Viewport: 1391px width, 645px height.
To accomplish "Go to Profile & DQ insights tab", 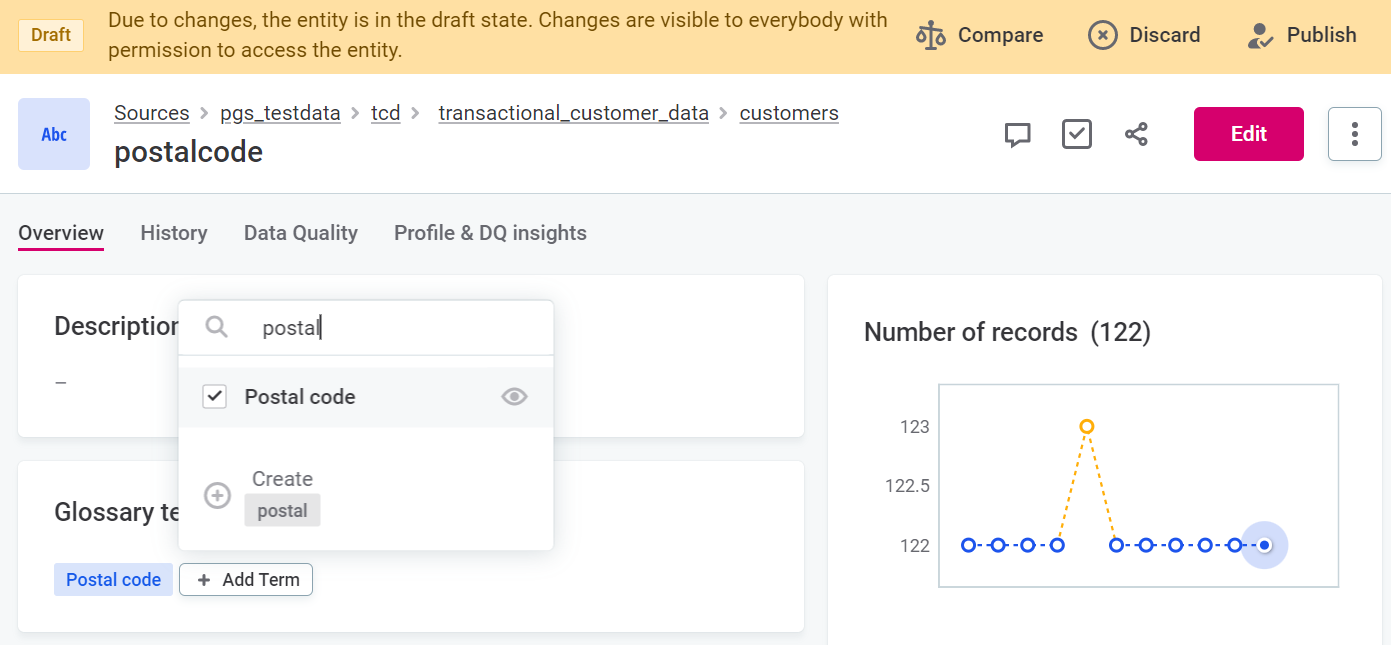I will [x=490, y=233].
